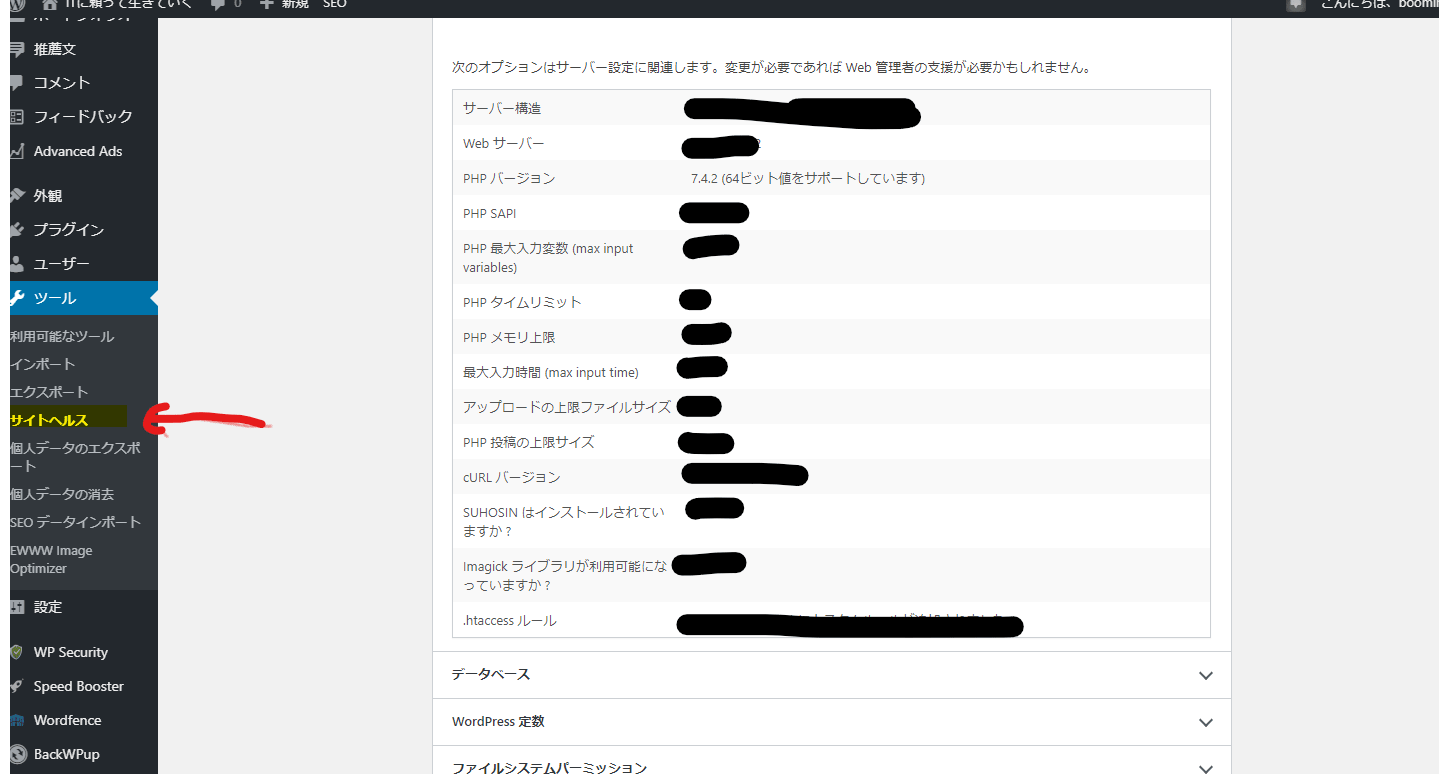The image size is (1439, 774).
Task: Click the WP Security shield icon
Action: pyautogui.click(x=16, y=652)
